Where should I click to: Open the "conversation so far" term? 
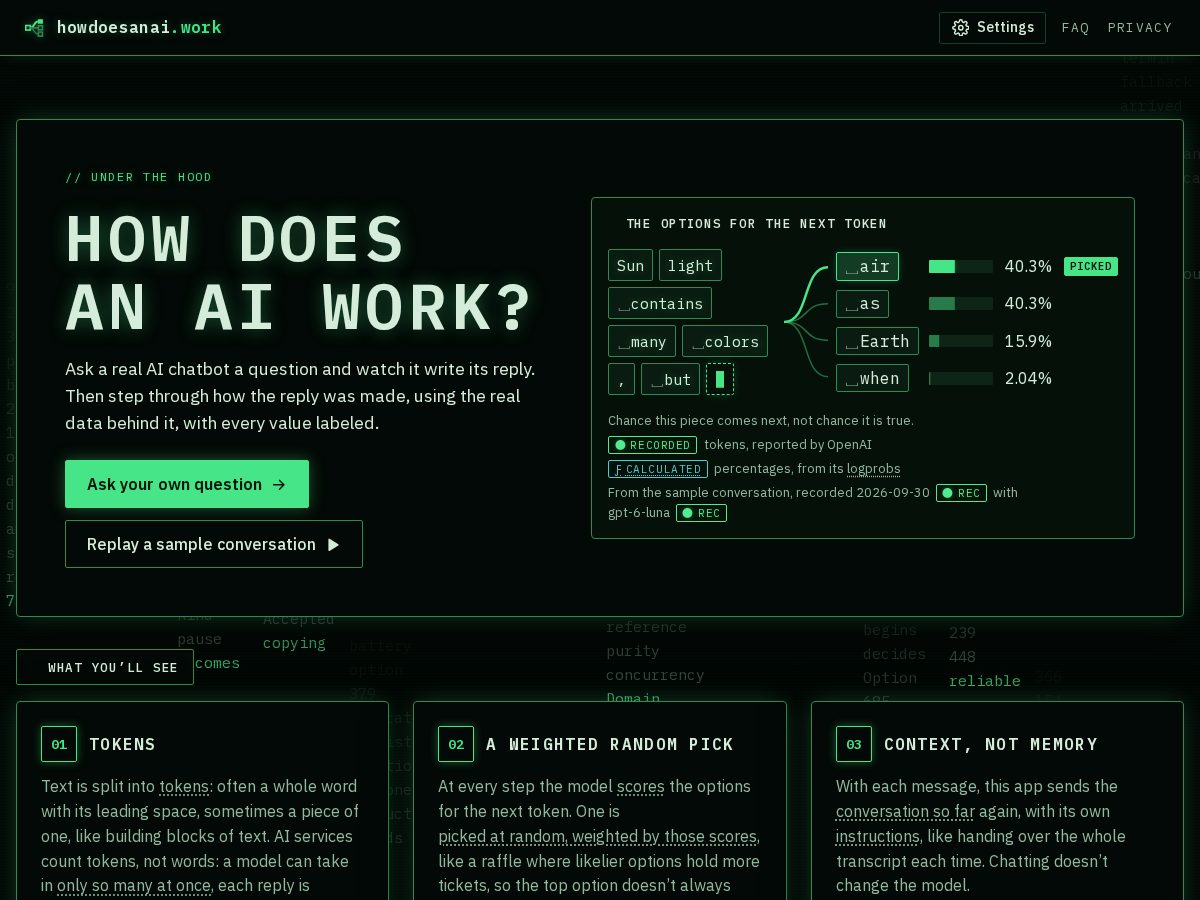pos(905,812)
